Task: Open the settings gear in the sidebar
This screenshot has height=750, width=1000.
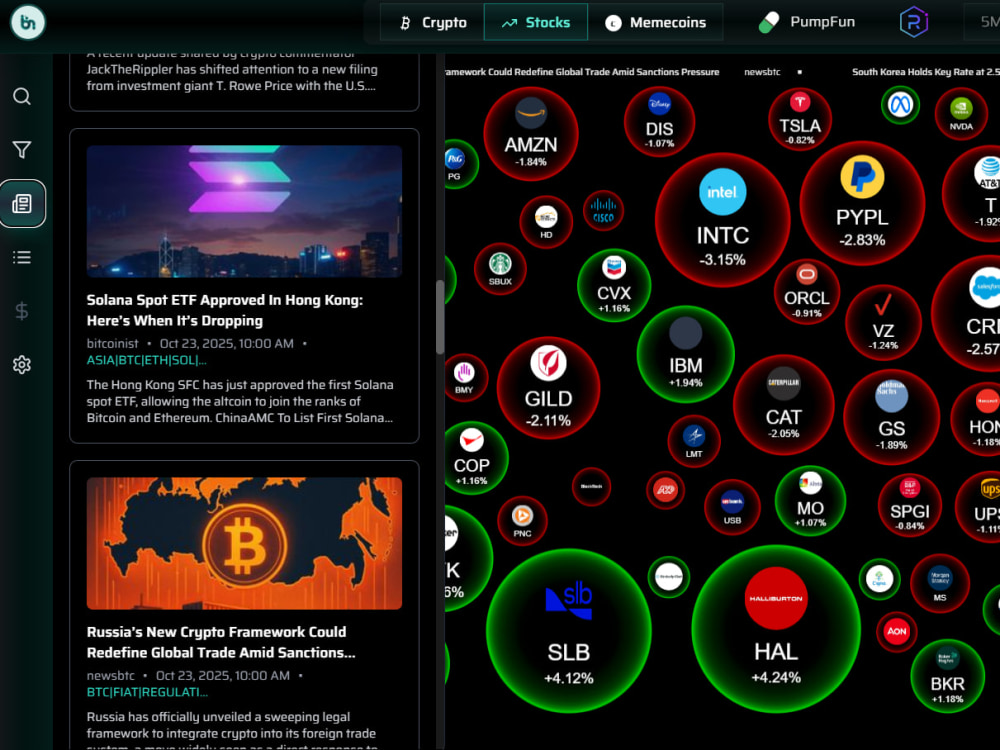Action: click(x=22, y=364)
